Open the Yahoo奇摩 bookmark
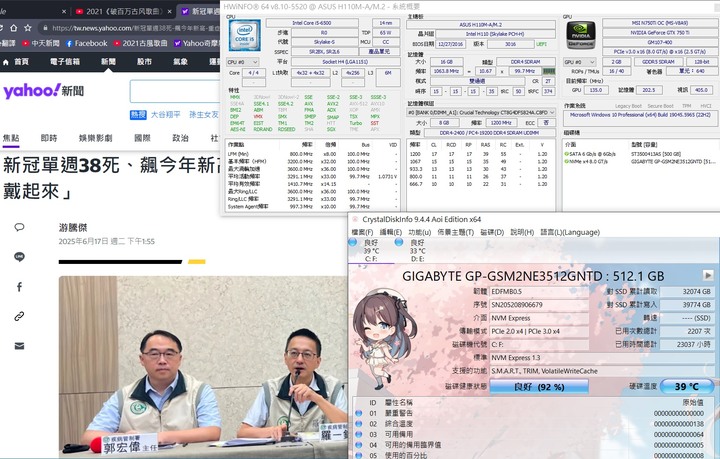720x459 pixels. pyautogui.click(x=197, y=43)
